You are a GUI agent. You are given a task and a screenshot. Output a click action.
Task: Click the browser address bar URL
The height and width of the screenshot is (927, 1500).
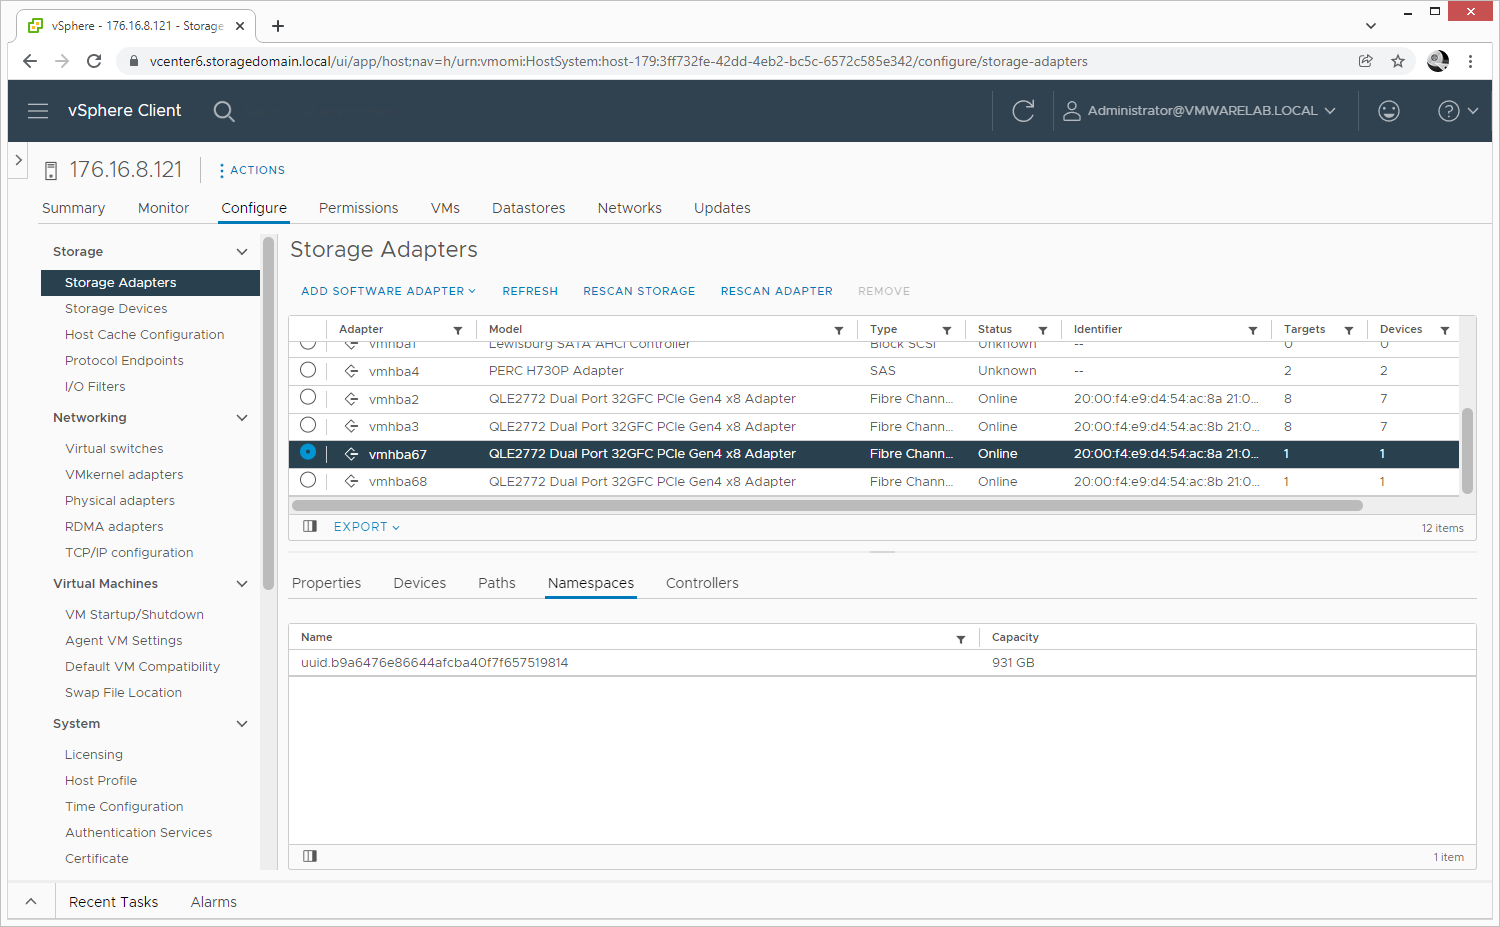point(619,61)
